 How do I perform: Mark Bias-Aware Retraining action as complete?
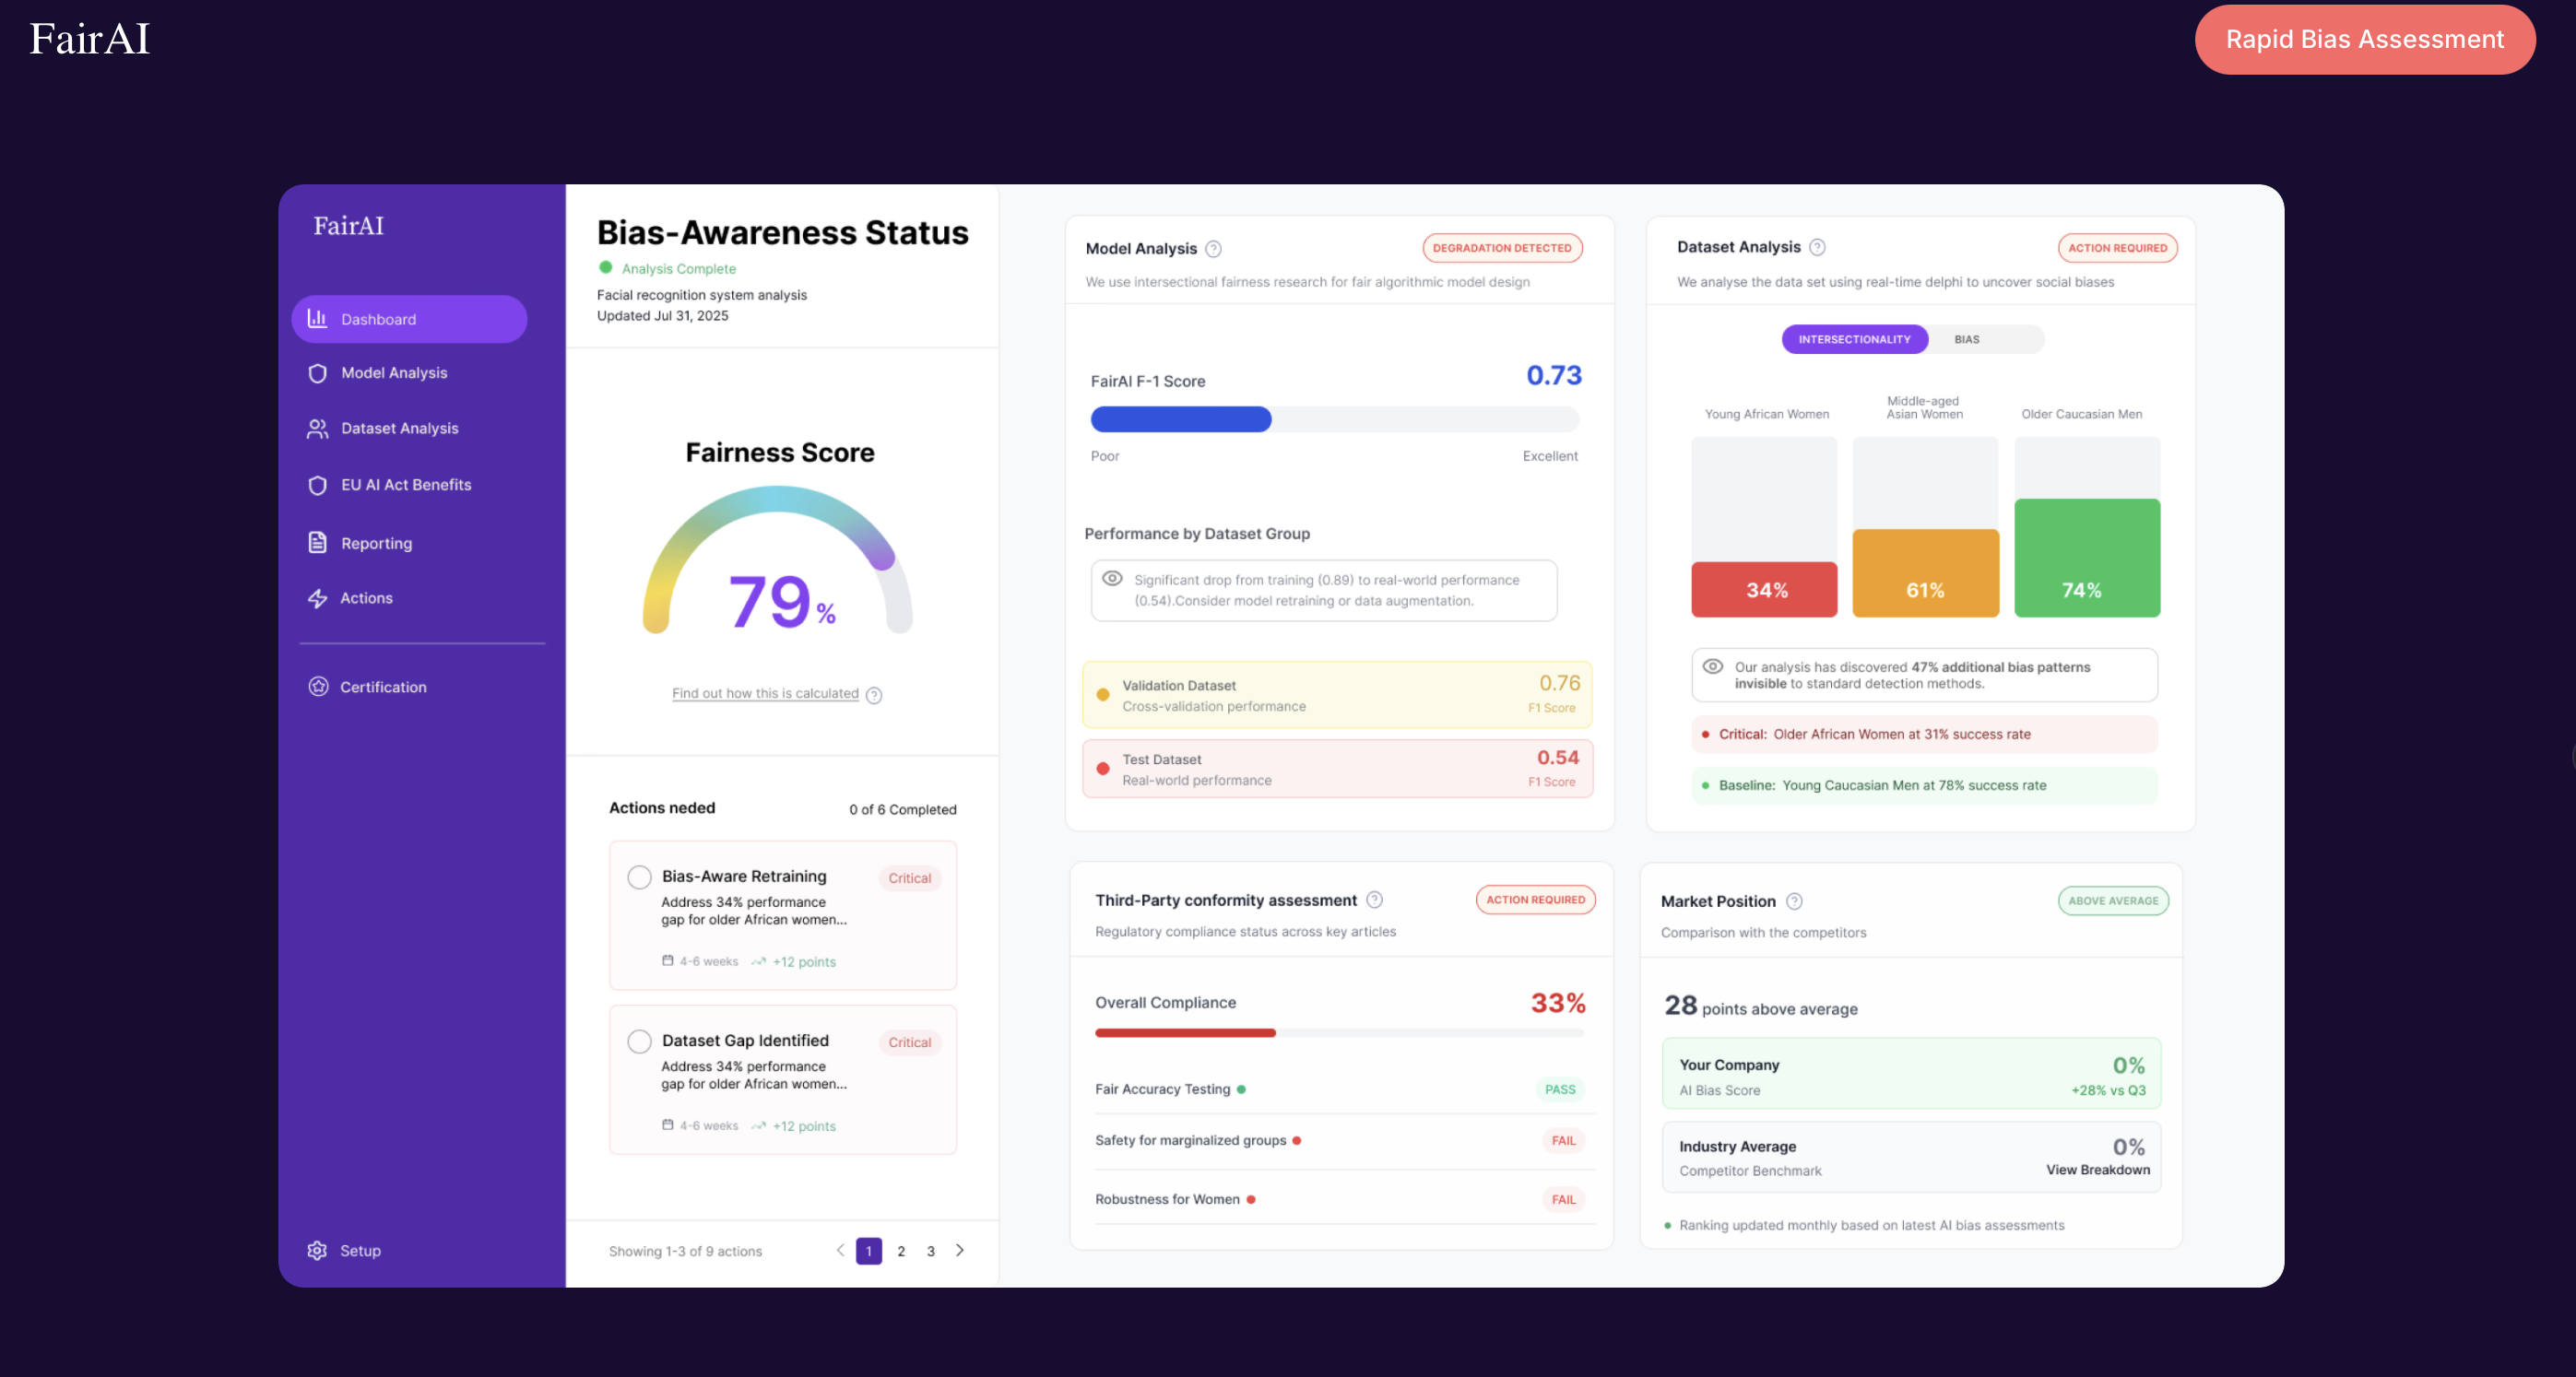639,877
